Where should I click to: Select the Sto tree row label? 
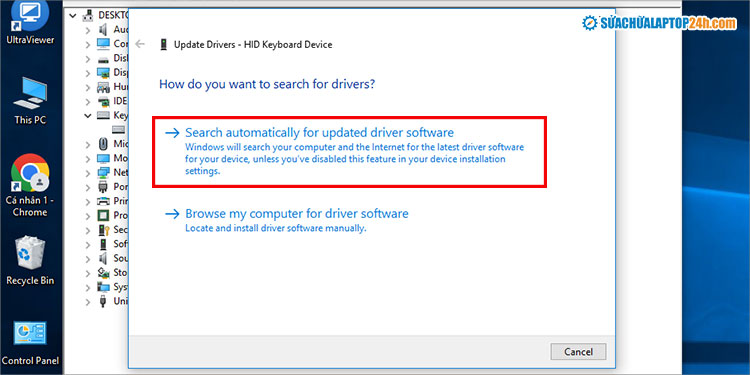(120, 273)
